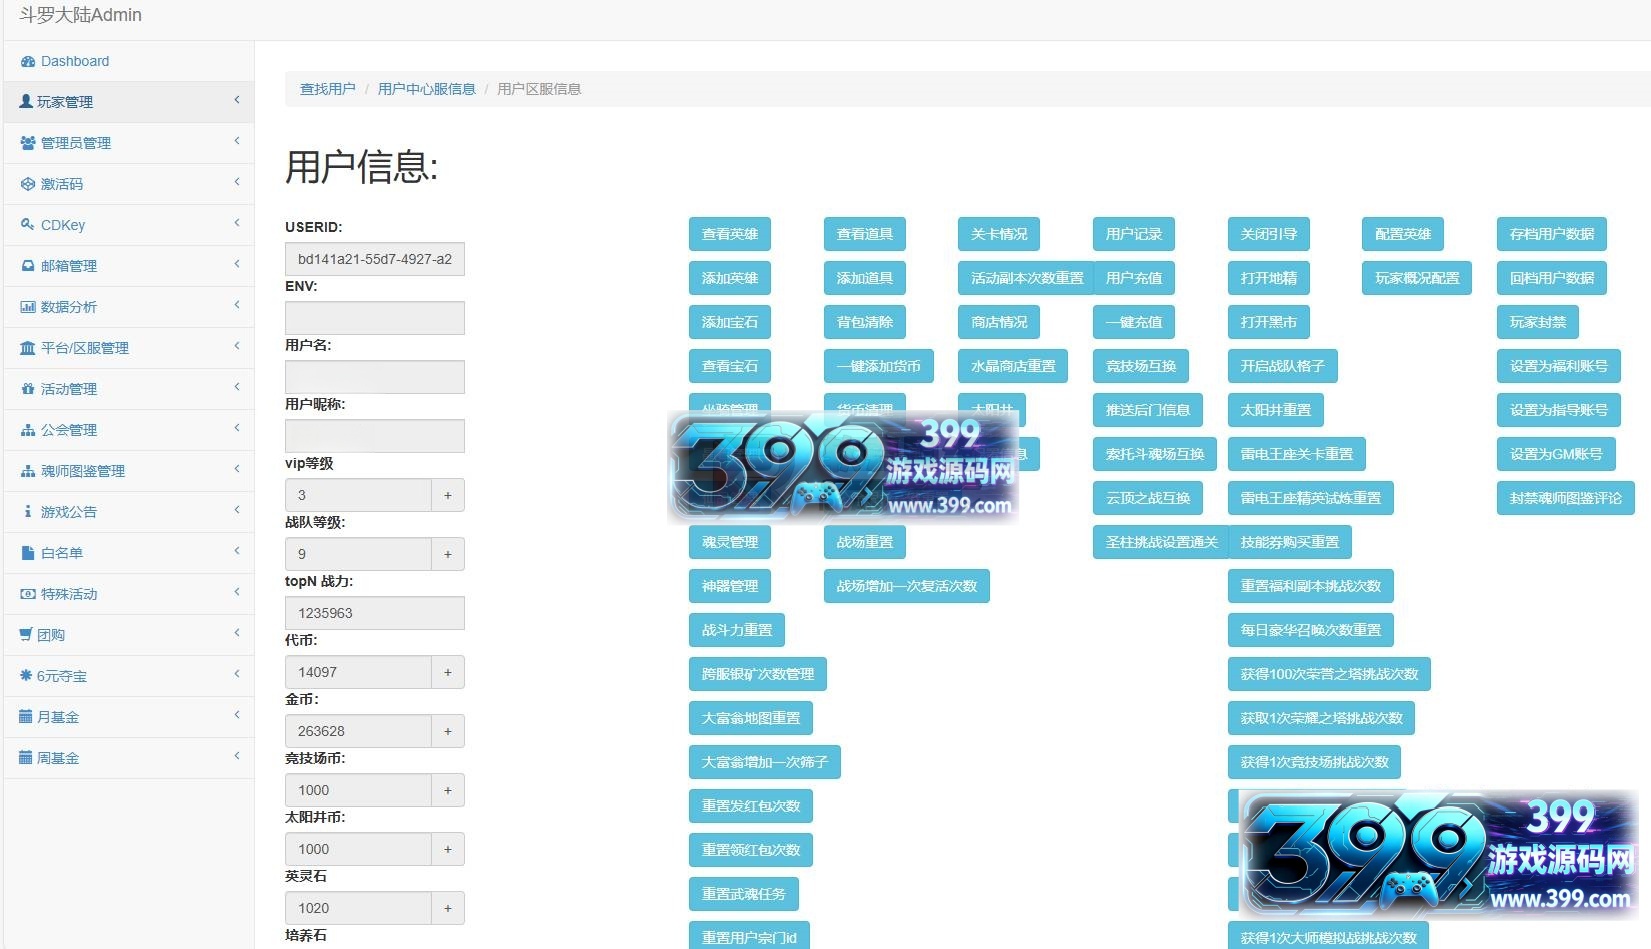Click the 配置英雄 button

coord(1403,234)
